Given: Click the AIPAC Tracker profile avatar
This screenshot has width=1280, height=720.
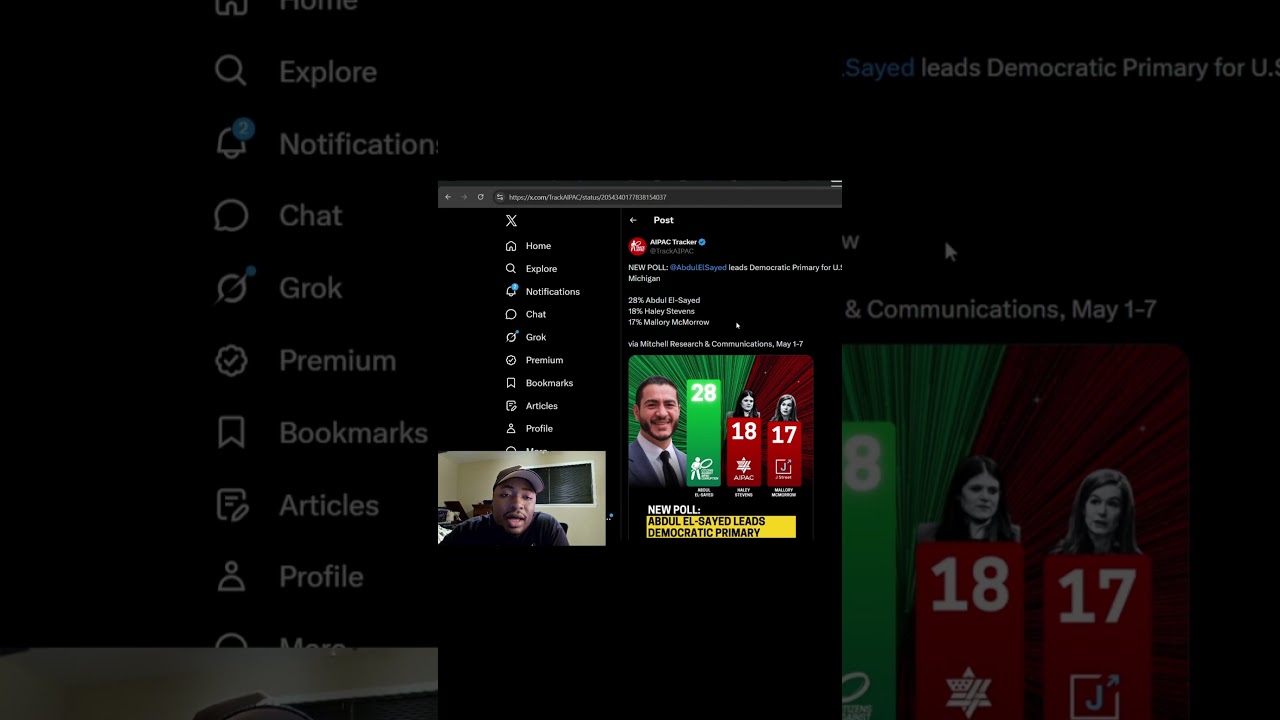Looking at the screenshot, I should coord(637,246).
